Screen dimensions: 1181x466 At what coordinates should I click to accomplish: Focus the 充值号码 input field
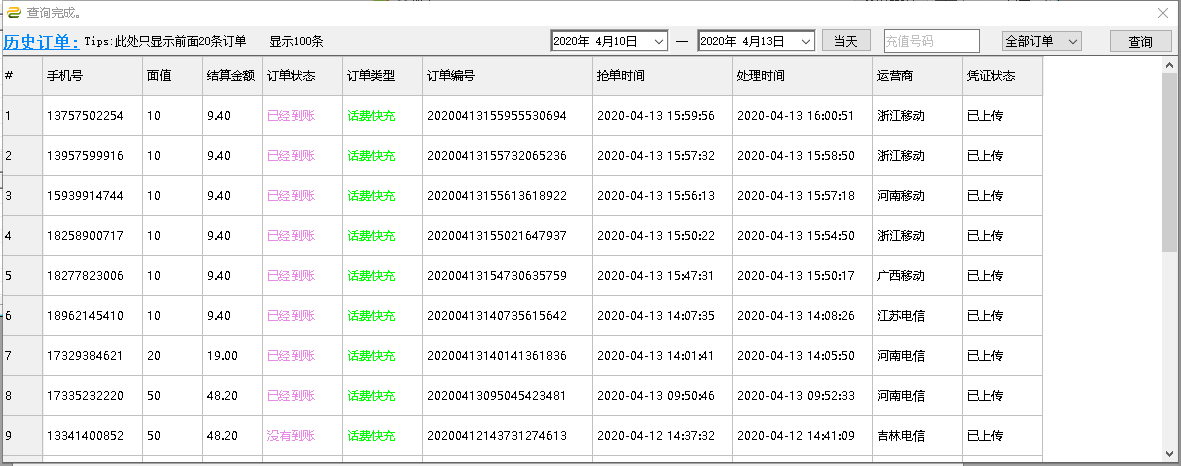[x=931, y=41]
